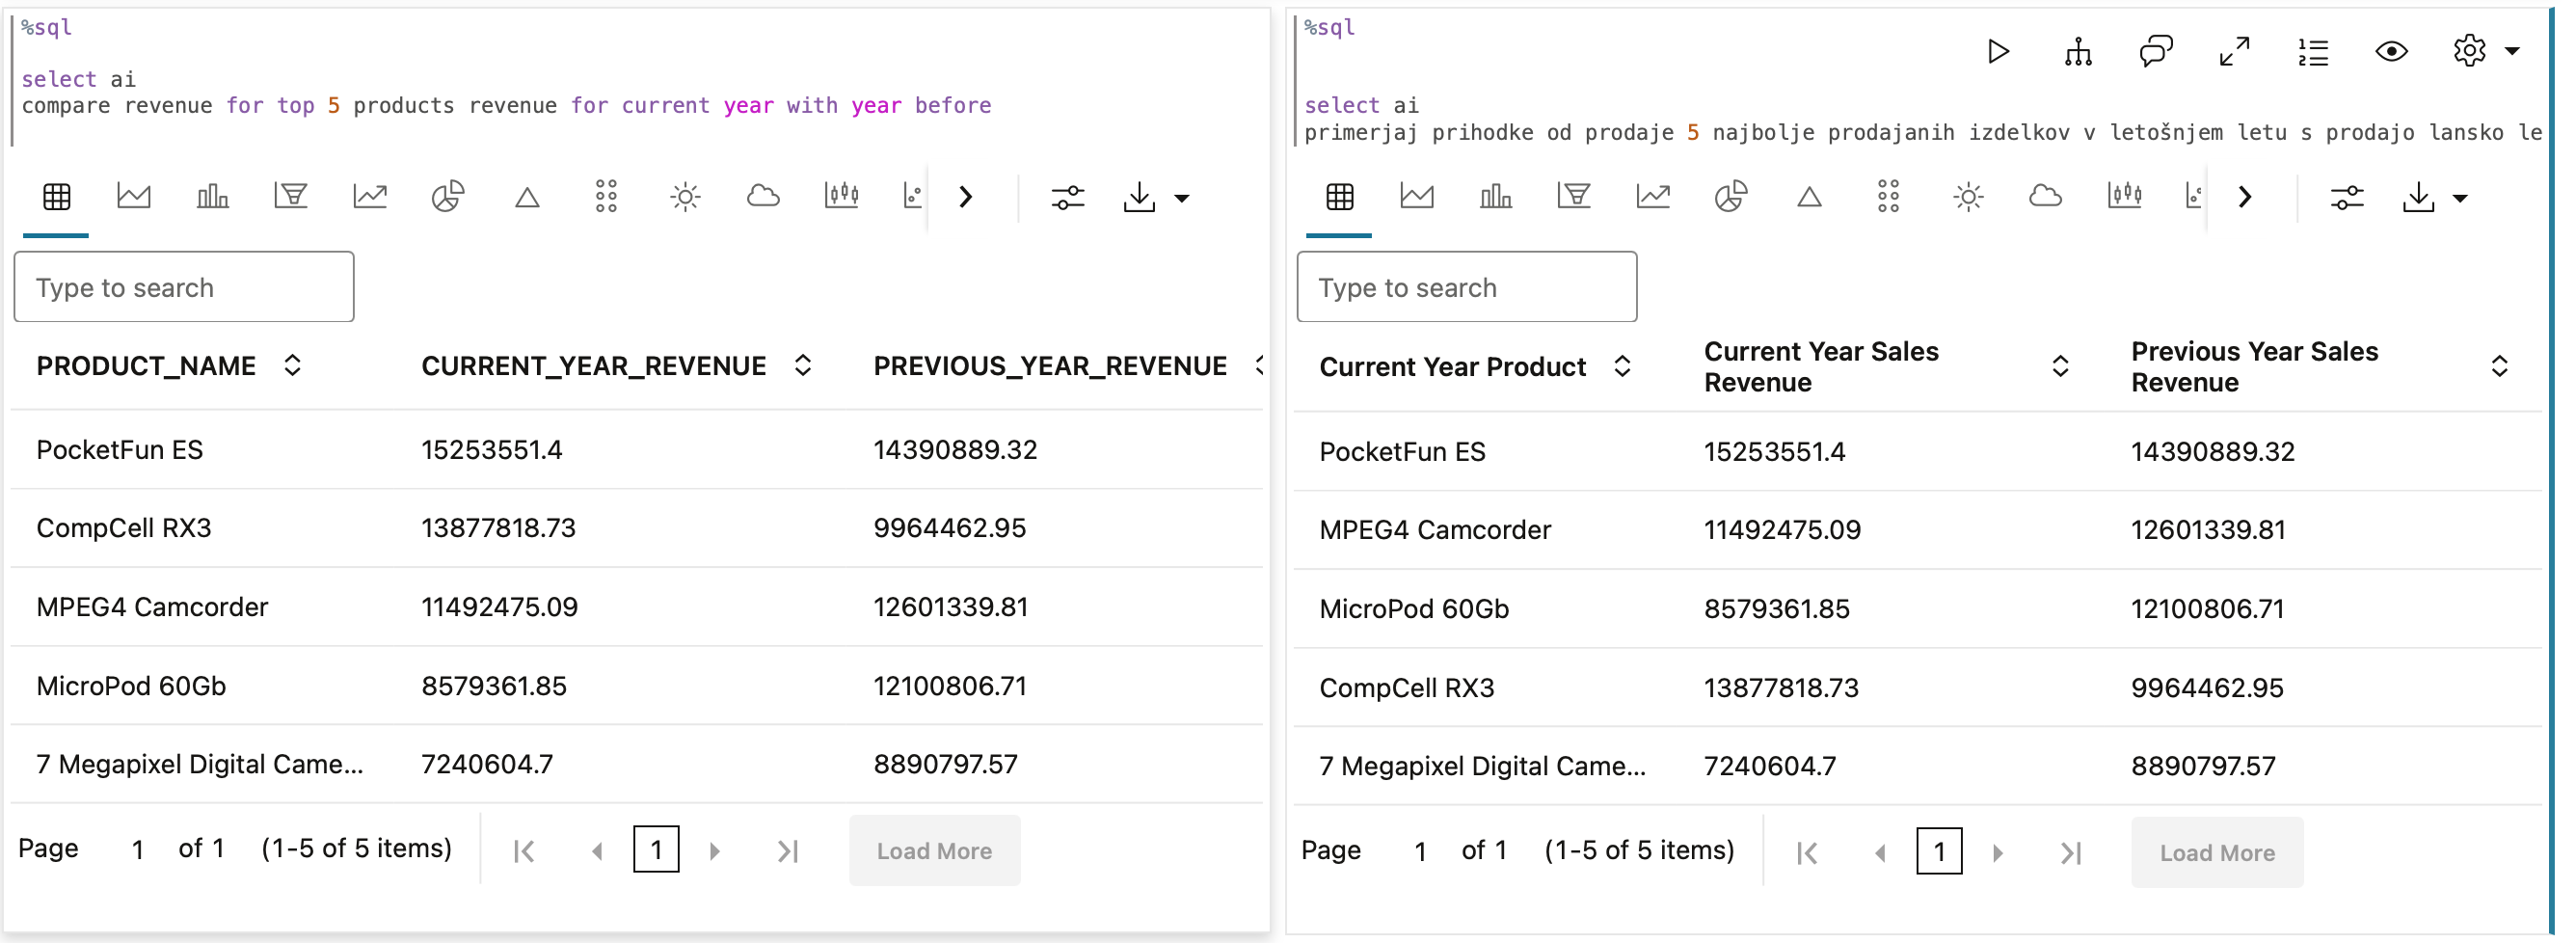This screenshot has width=2576, height=943.
Task: Go to next page in left panel
Action: pyautogui.click(x=715, y=851)
